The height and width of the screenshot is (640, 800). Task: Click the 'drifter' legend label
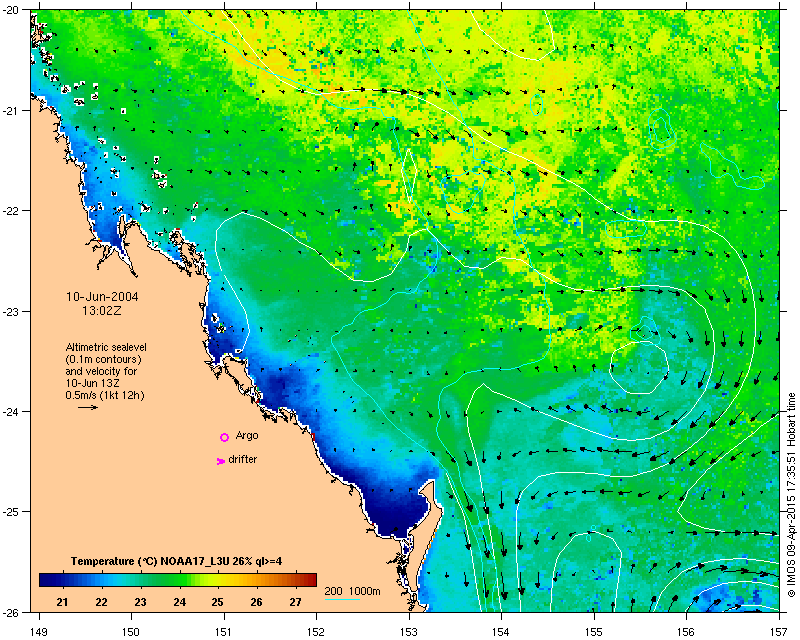[242, 459]
